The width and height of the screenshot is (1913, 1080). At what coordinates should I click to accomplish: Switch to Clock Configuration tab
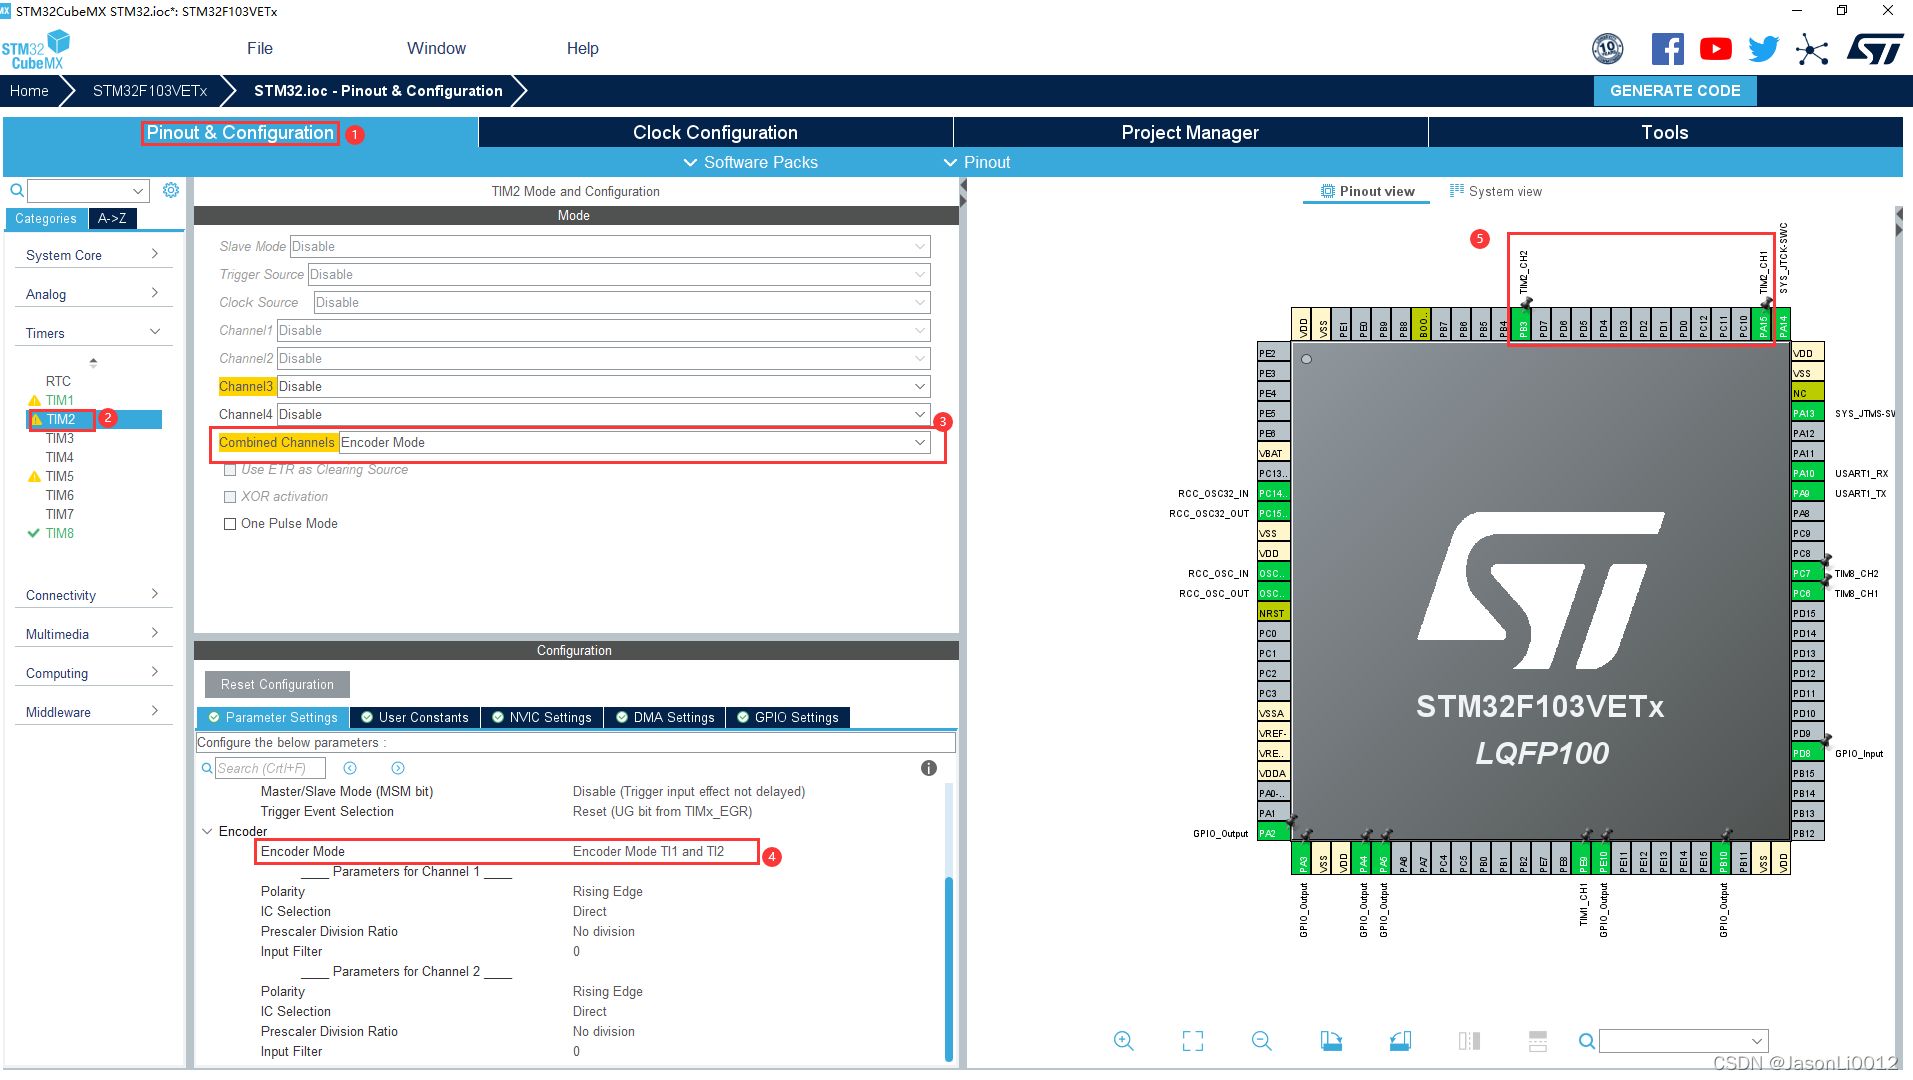tap(715, 132)
